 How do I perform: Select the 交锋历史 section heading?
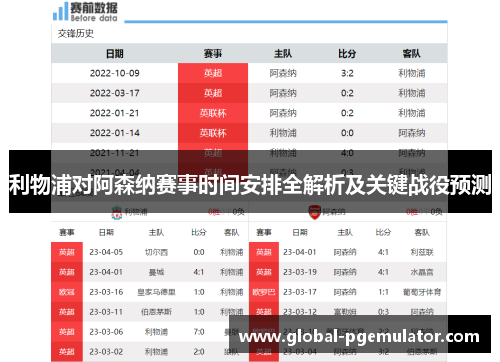[x=76, y=33]
